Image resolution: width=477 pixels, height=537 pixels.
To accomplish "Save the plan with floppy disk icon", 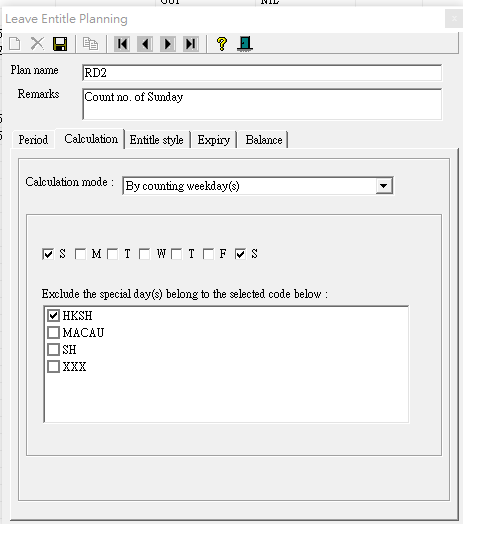I will tap(60, 44).
